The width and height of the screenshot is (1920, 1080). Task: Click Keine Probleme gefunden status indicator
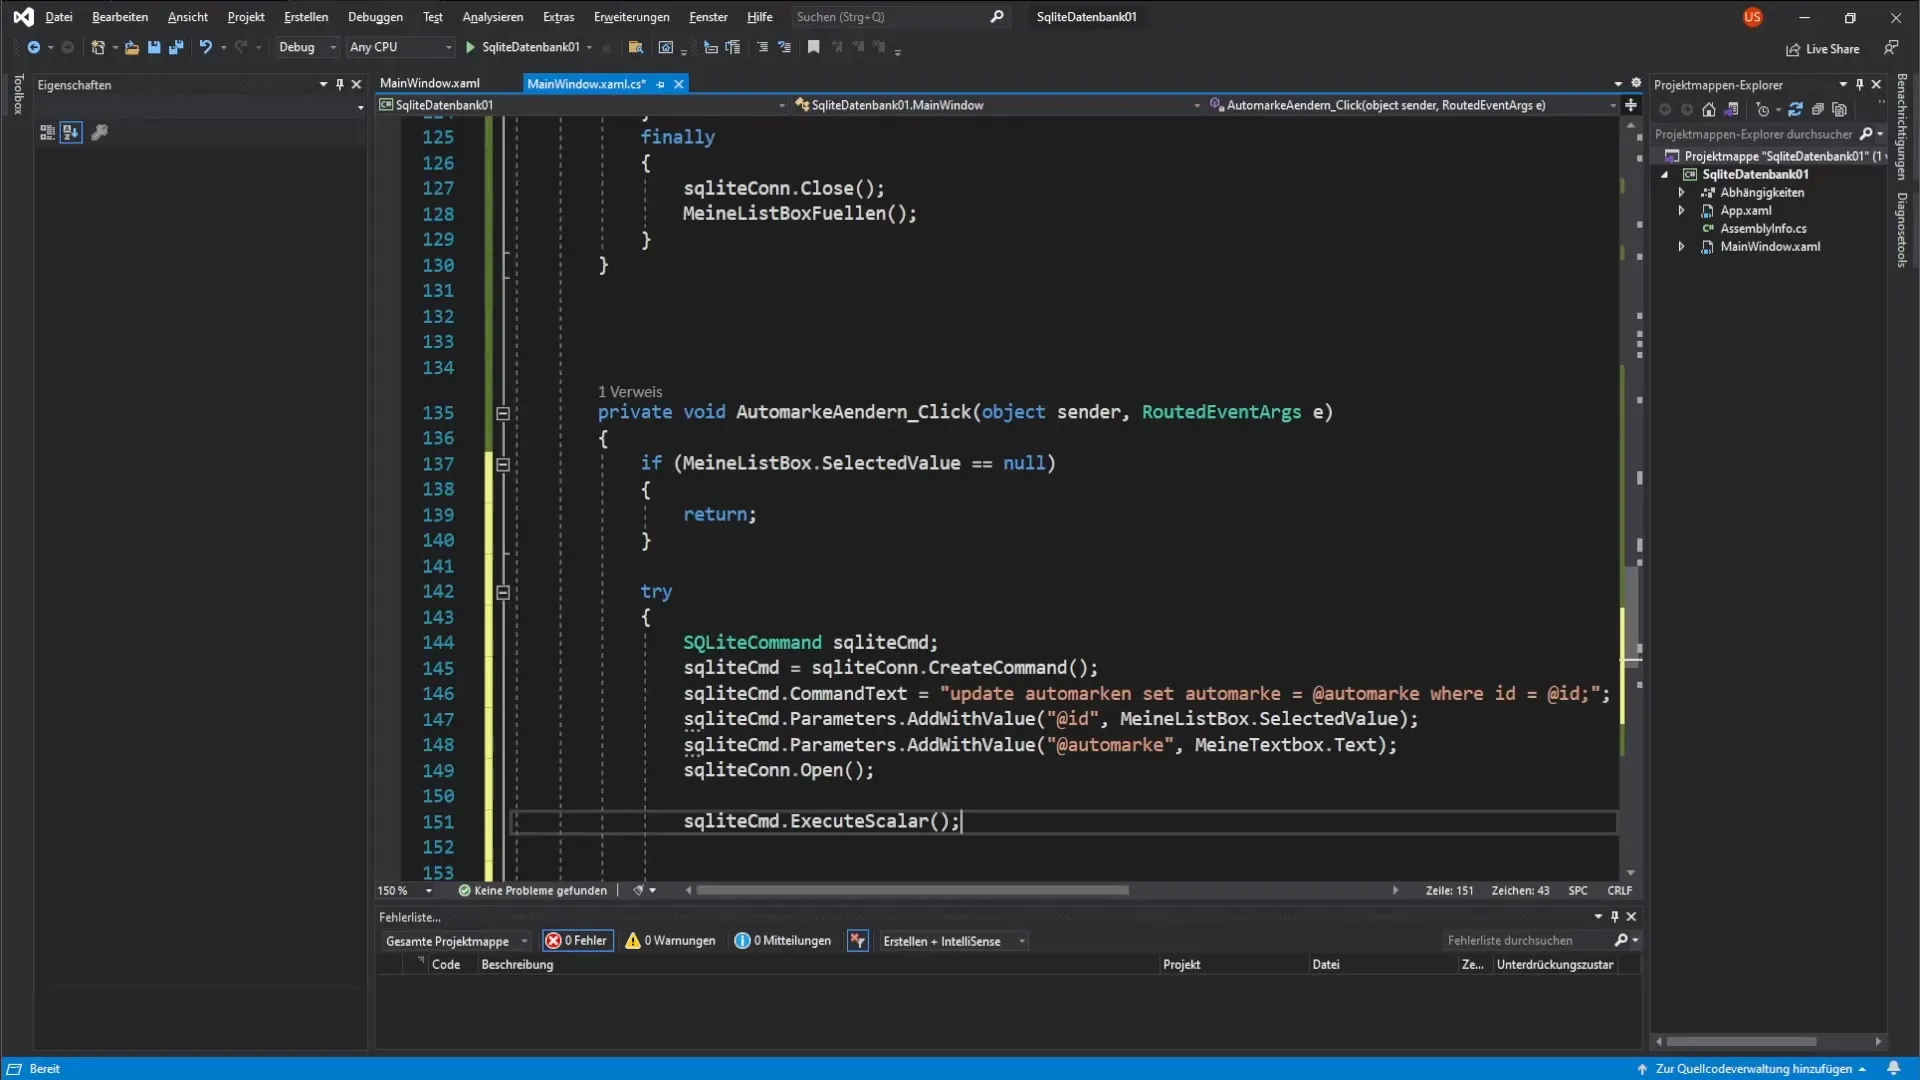coord(533,890)
